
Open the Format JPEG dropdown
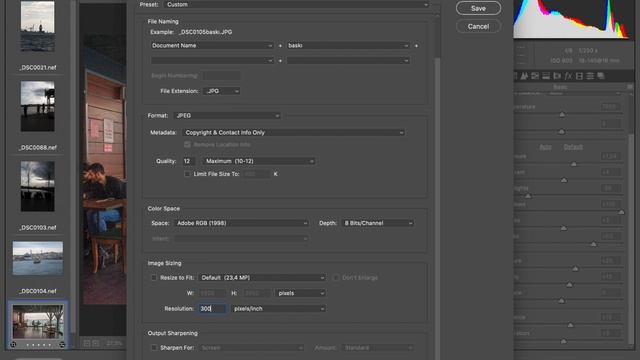click(x=227, y=116)
